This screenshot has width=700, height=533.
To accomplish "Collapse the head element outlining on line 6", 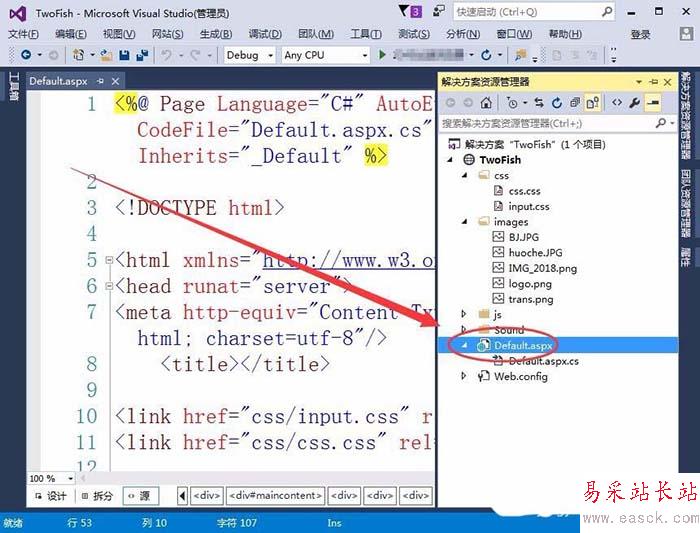I will pyautogui.click(x=109, y=286).
